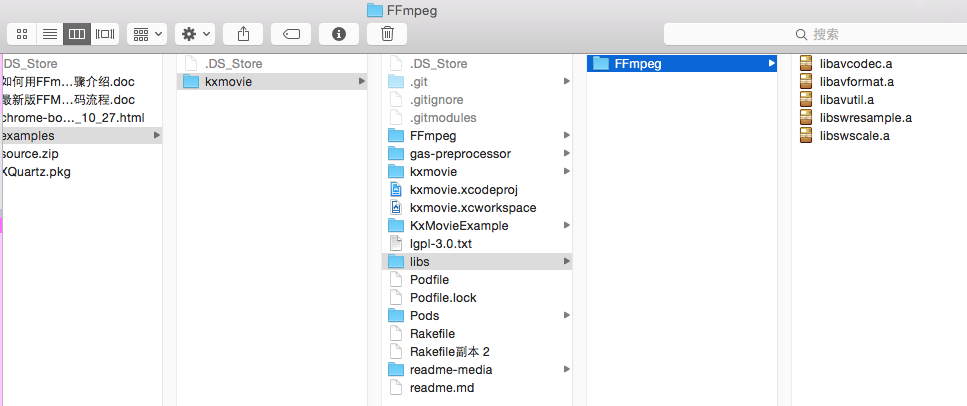Select the gas-preprocessor folder icon

coord(396,154)
